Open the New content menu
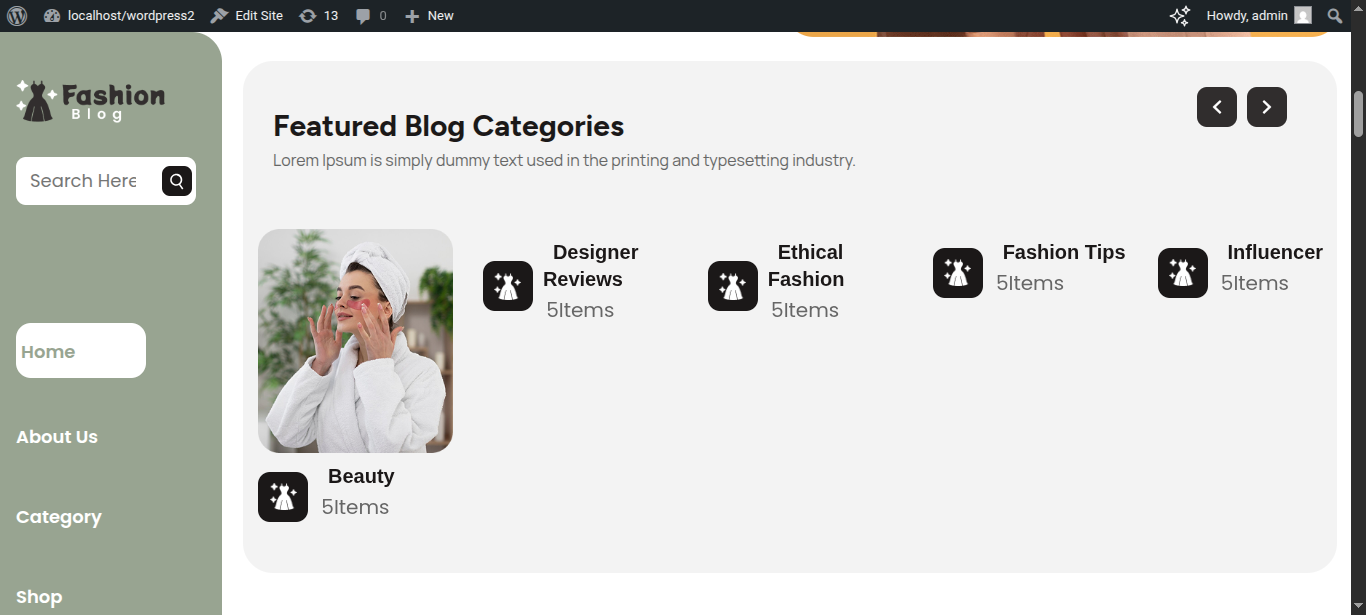1366x615 pixels. tap(429, 16)
